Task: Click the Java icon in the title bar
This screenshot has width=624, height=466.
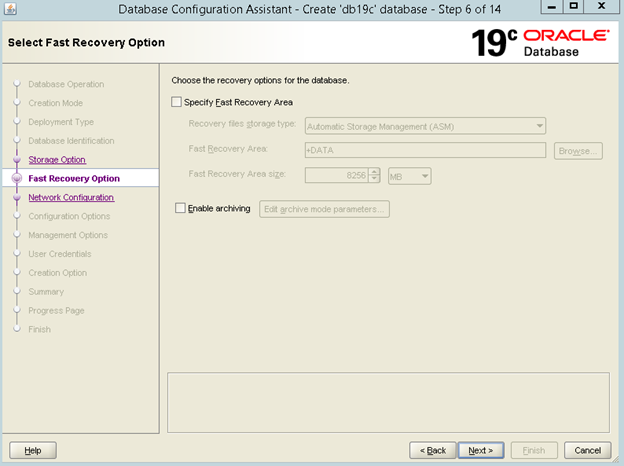Action: 10,9
